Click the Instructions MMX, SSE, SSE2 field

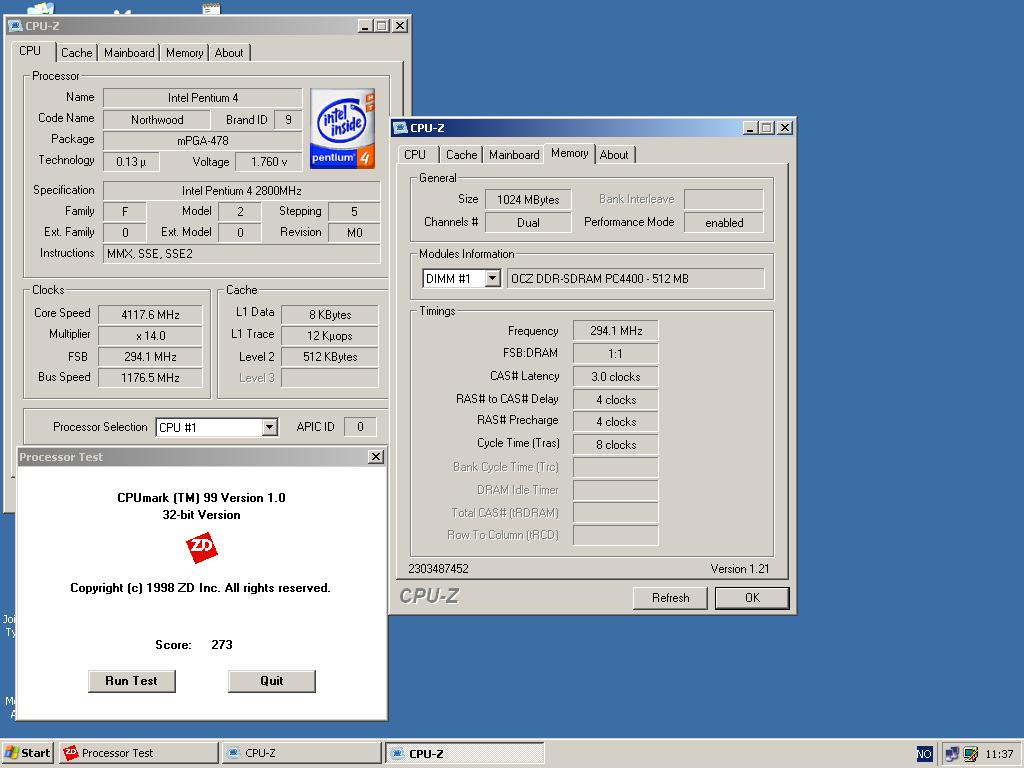click(x=242, y=253)
